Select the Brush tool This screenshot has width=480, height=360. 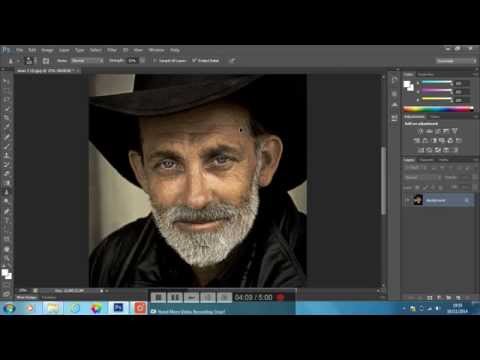[x=6, y=146]
